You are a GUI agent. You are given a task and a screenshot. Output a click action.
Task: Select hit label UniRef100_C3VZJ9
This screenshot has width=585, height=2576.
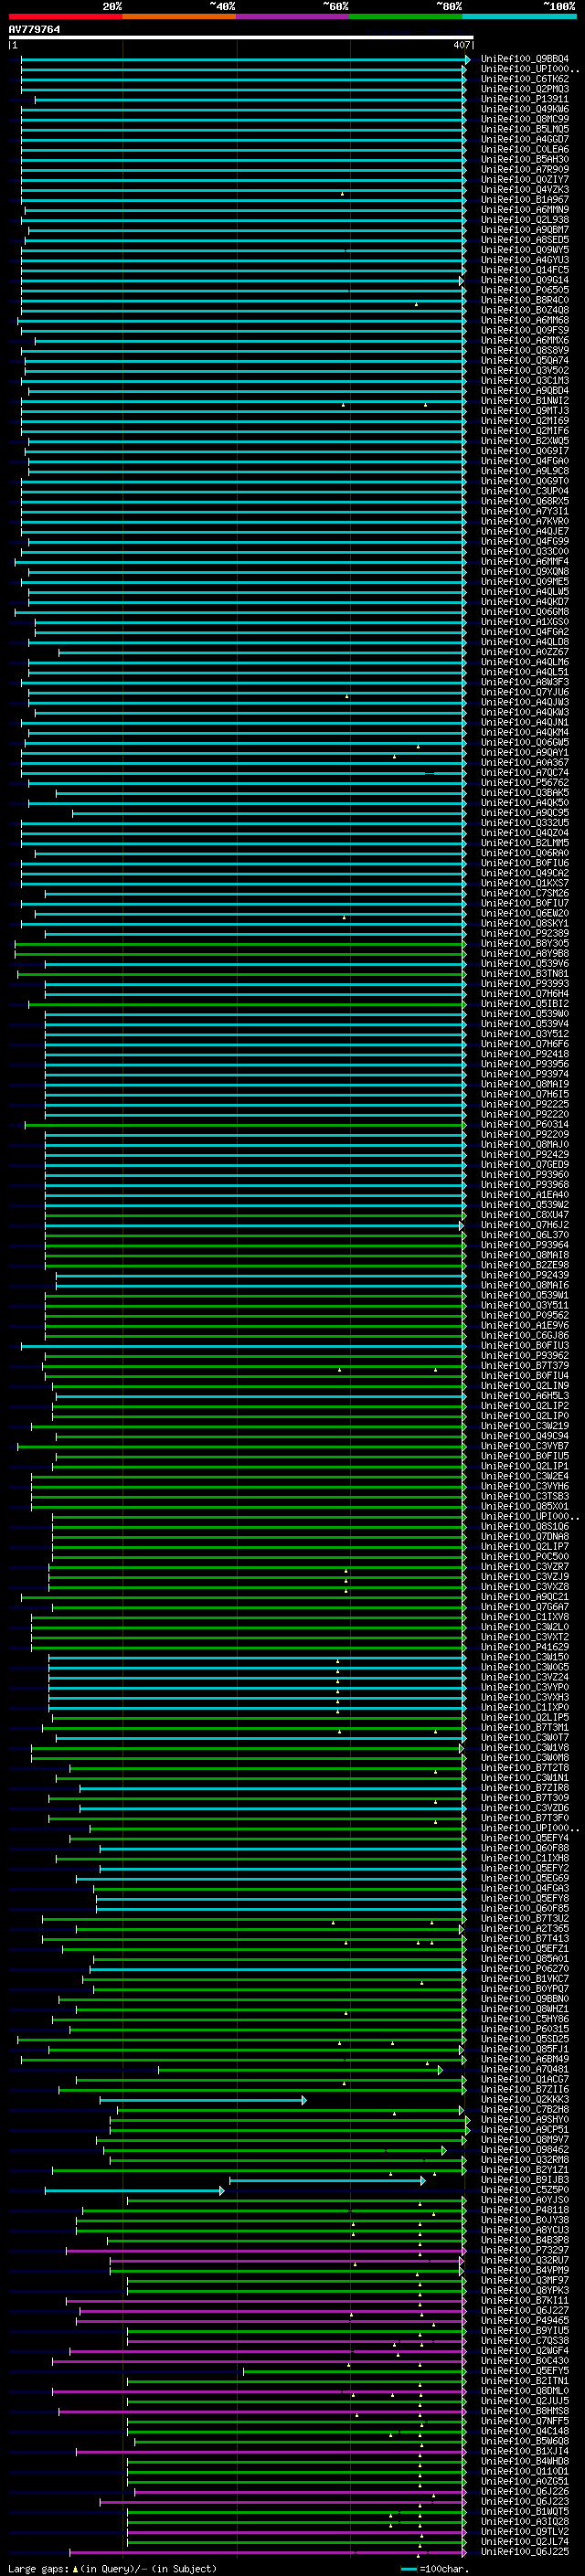tap(524, 1576)
